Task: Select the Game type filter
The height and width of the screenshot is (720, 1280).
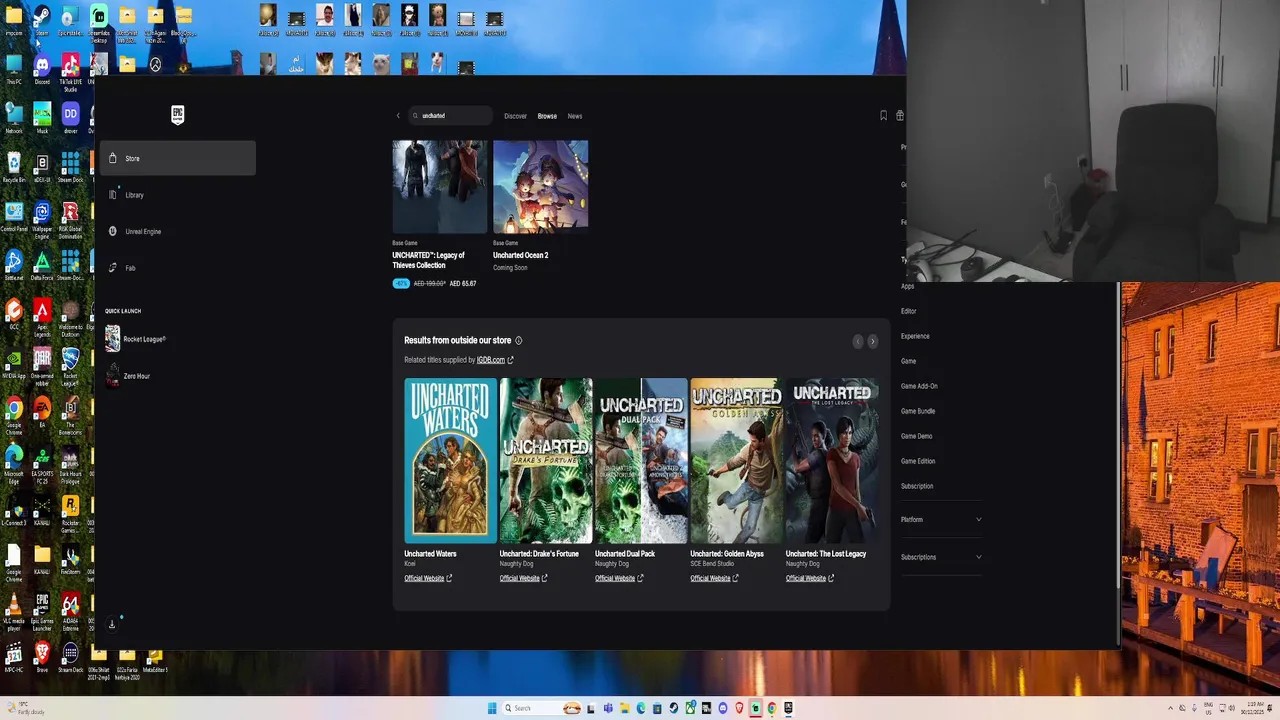Action: tap(908, 361)
